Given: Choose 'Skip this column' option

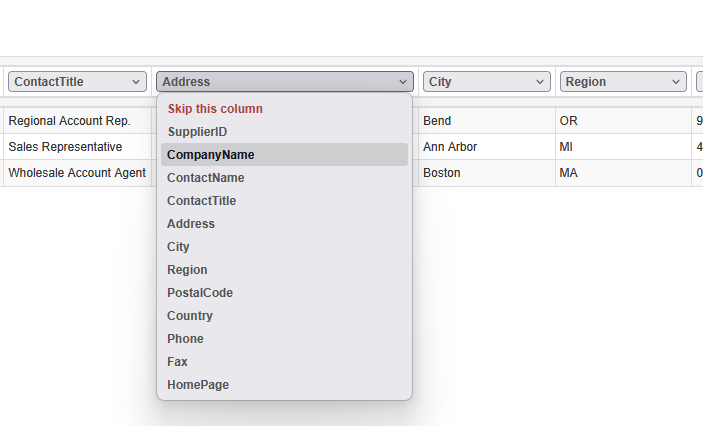Looking at the screenshot, I should [x=215, y=108].
